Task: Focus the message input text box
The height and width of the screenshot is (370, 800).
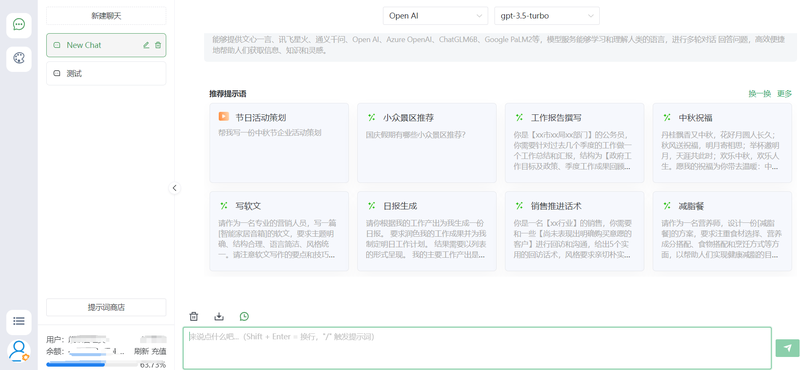Action: coord(477,348)
